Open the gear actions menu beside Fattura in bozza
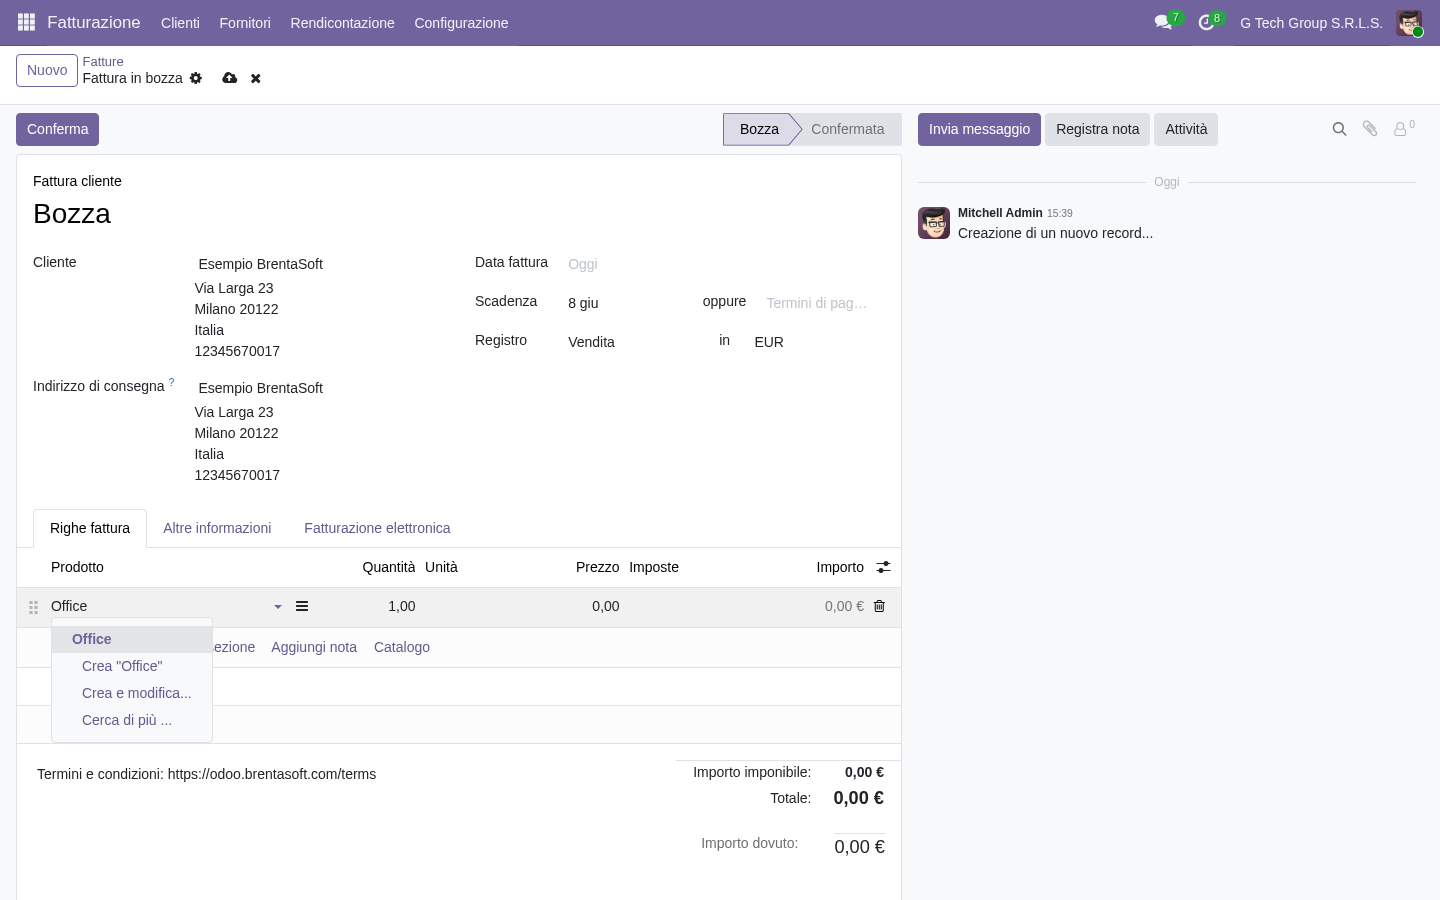1440x900 pixels. (196, 78)
